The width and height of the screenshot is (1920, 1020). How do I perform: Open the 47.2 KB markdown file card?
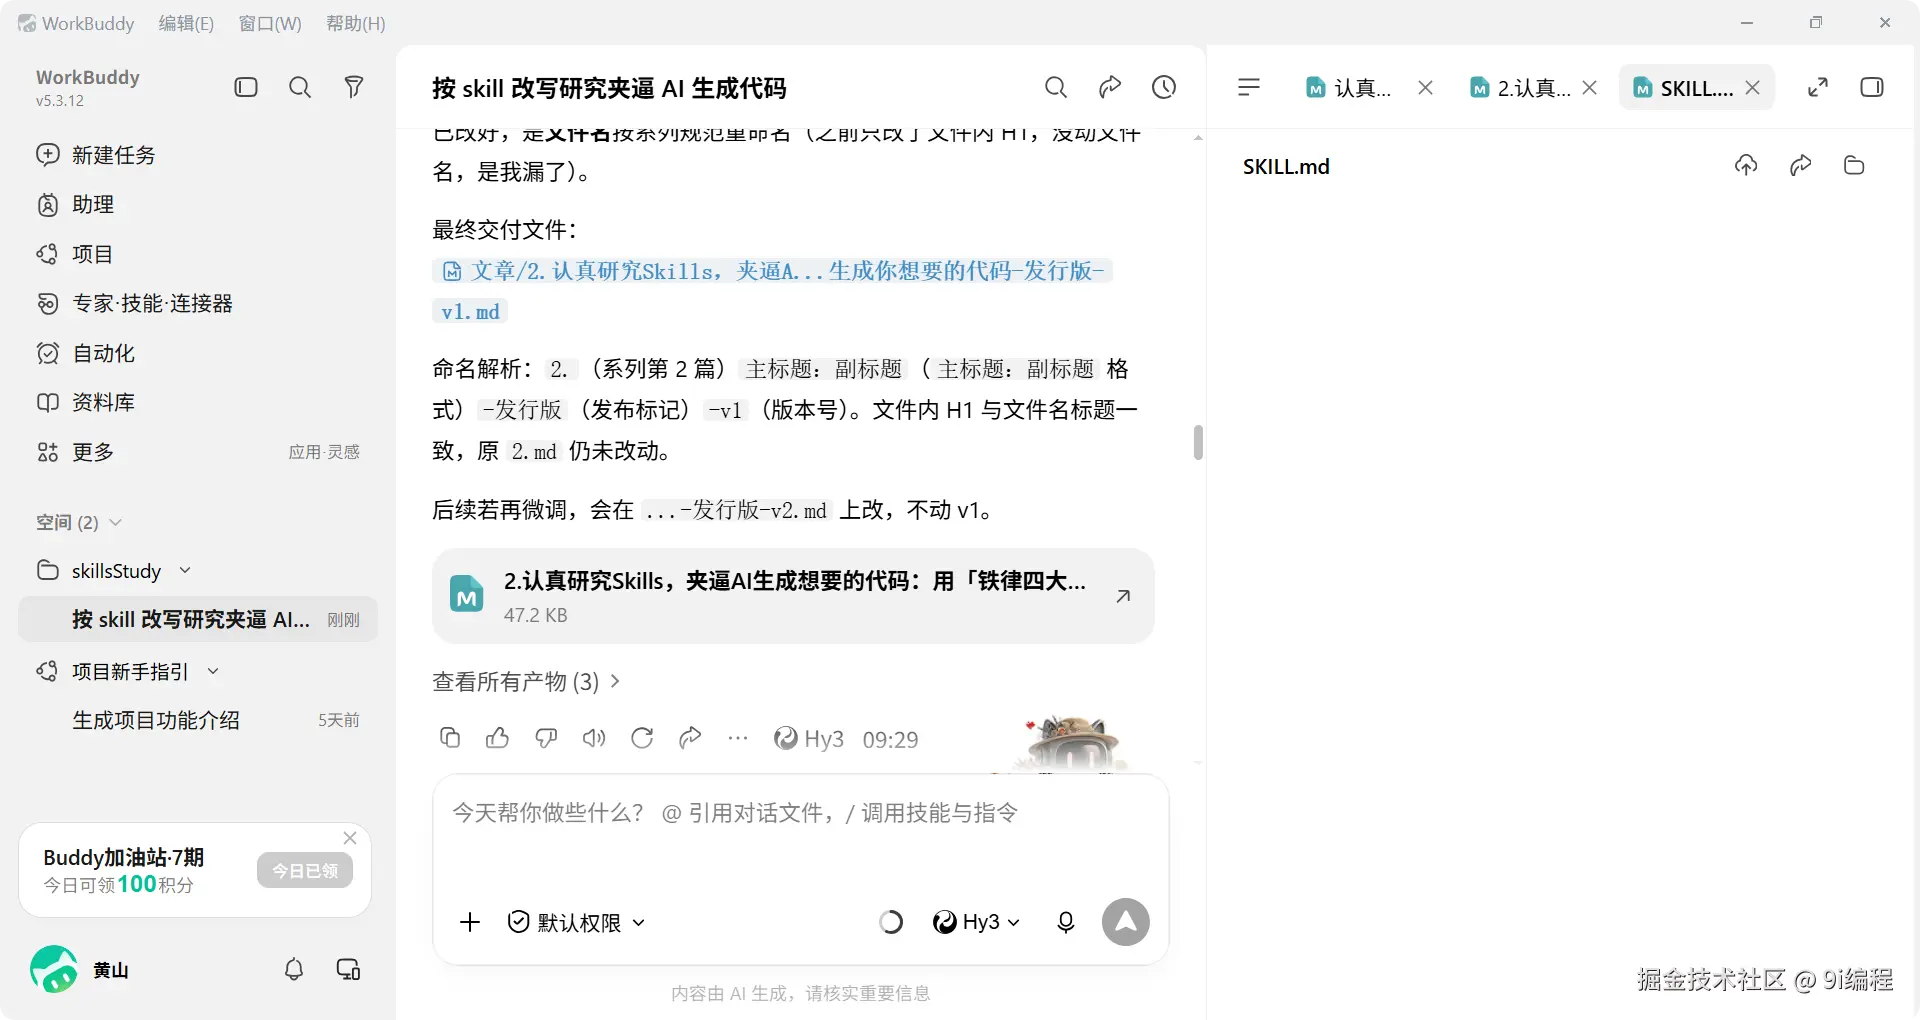(x=793, y=596)
